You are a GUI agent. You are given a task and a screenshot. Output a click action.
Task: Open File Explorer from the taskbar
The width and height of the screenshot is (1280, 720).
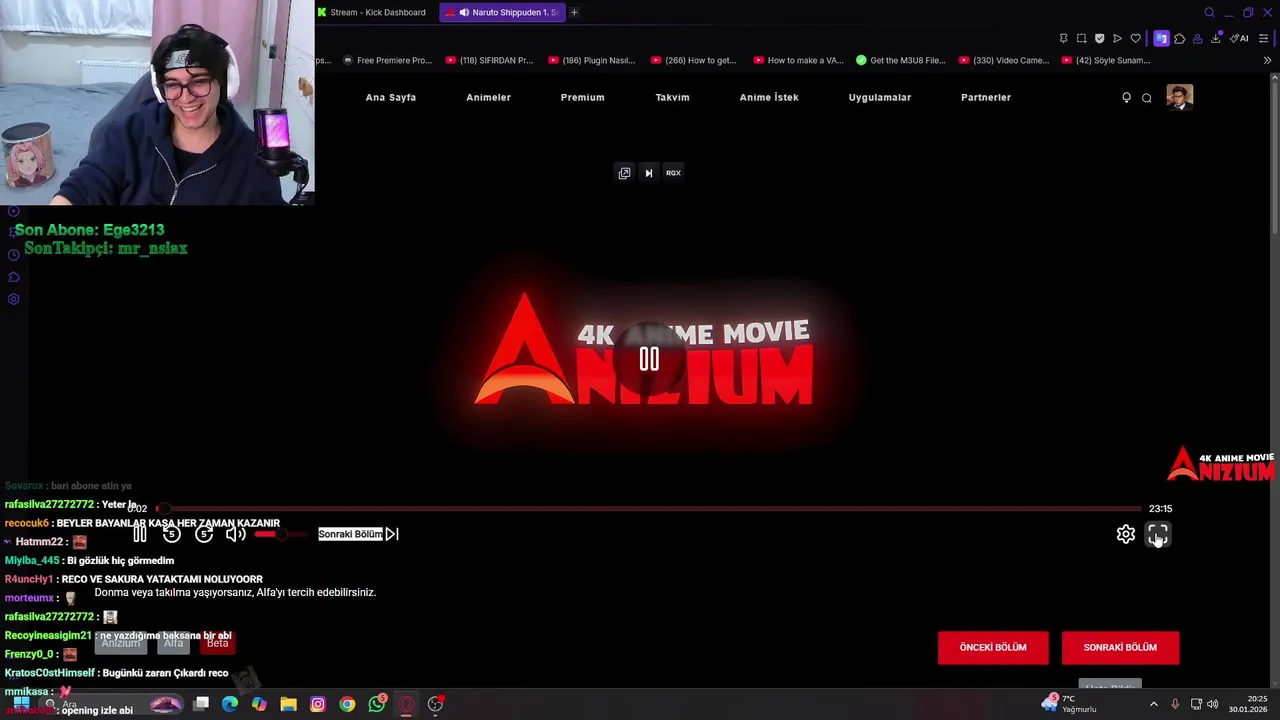(x=288, y=704)
